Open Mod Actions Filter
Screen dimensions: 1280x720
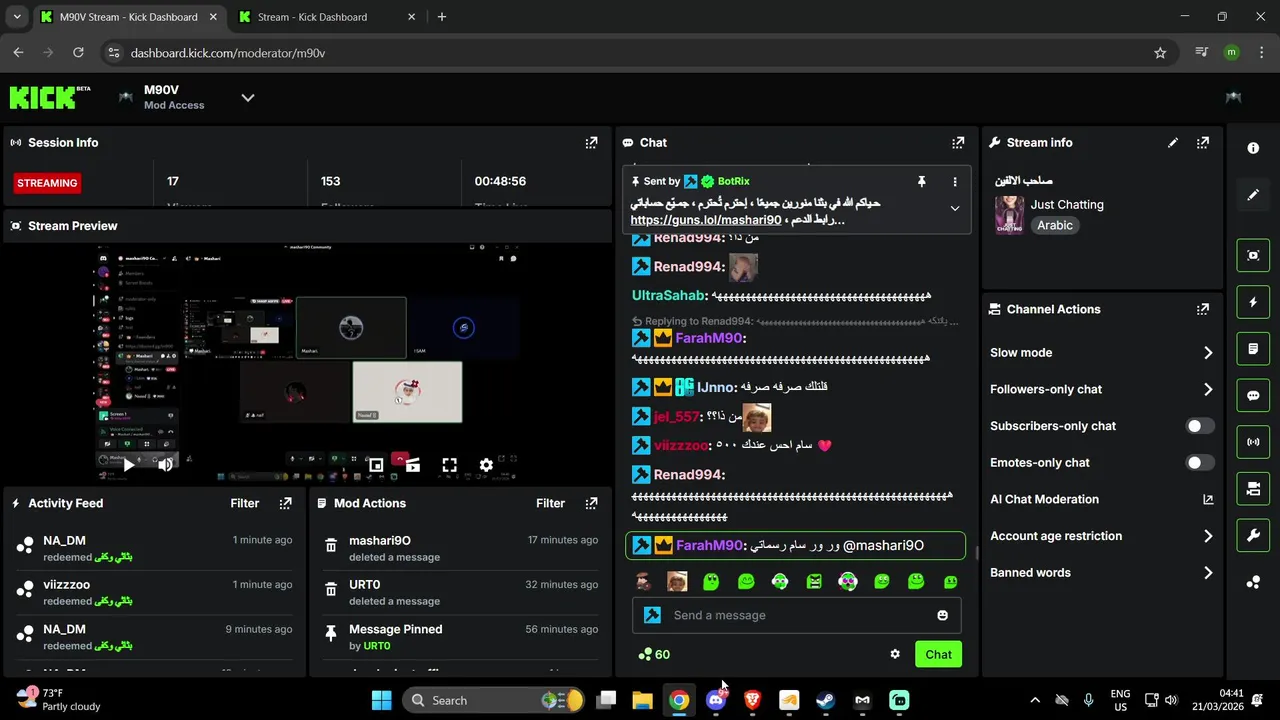pyautogui.click(x=551, y=503)
